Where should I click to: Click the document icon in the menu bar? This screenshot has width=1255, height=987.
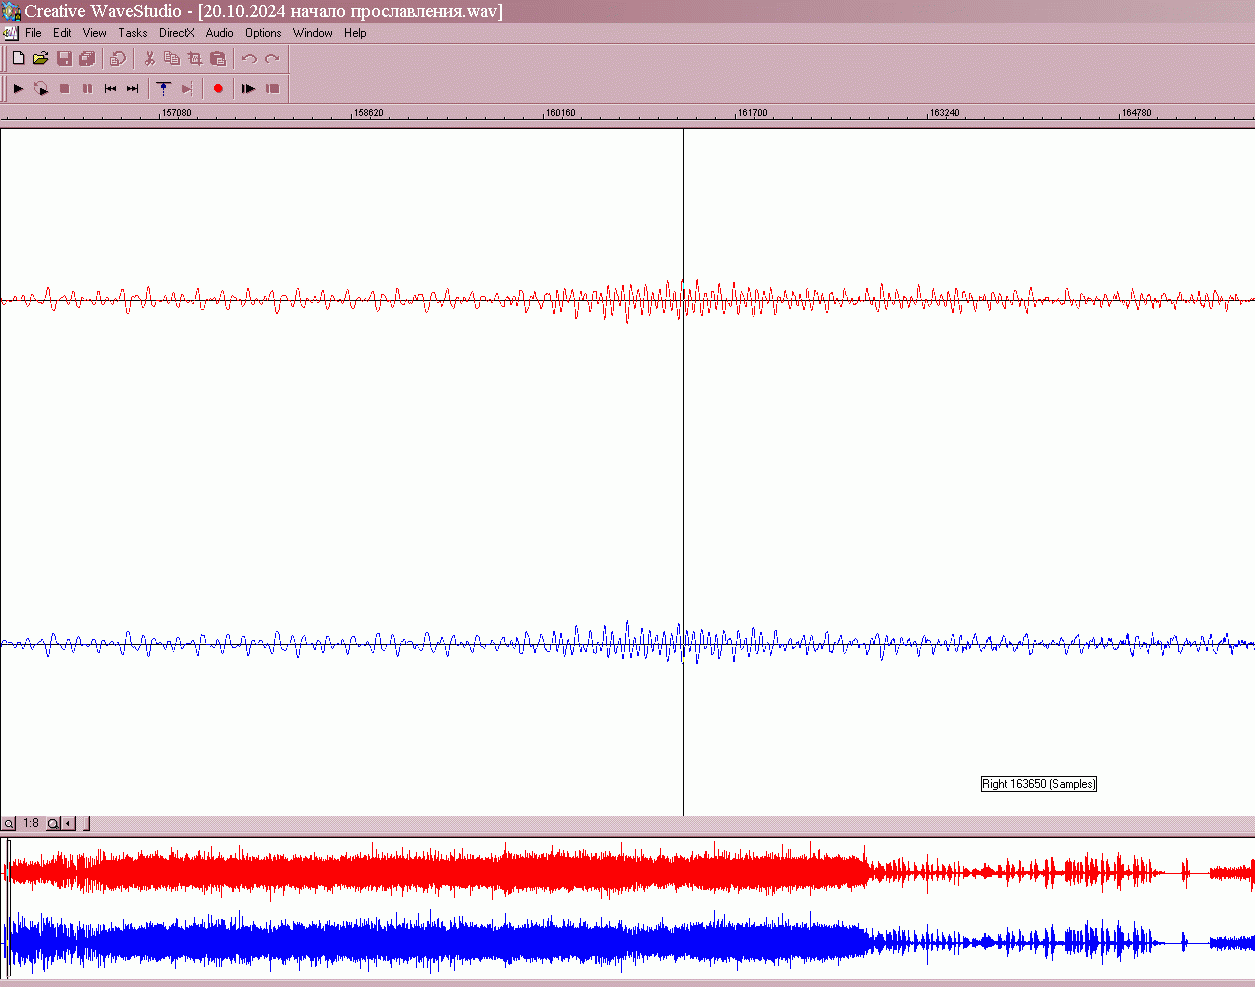pyautogui.click(x=10, y=33)
